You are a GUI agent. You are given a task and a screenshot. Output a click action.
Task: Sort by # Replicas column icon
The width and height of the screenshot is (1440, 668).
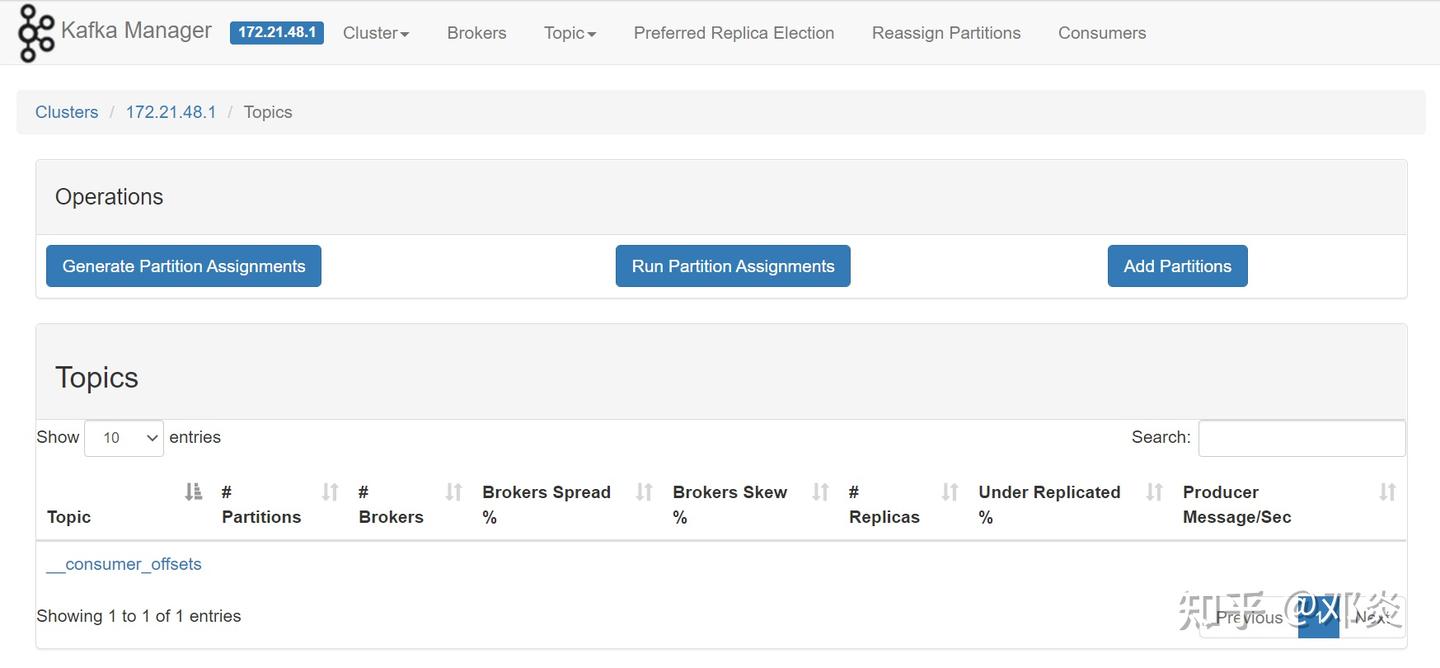pos(950,492)
